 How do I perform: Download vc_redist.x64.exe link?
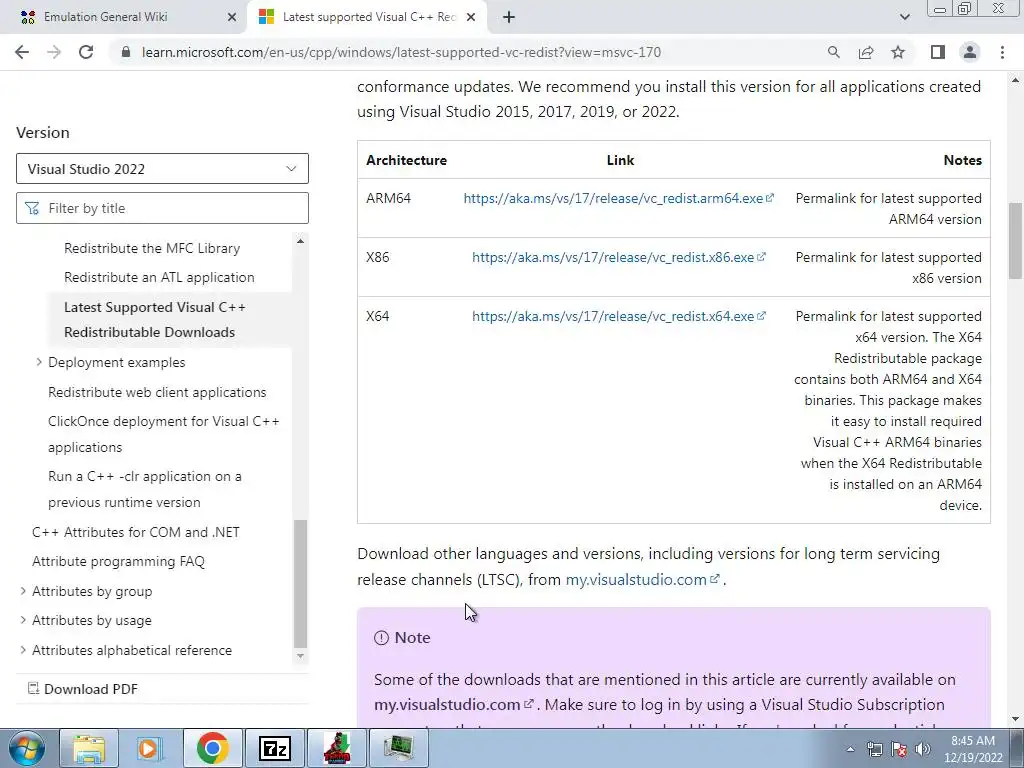point(618,316)
